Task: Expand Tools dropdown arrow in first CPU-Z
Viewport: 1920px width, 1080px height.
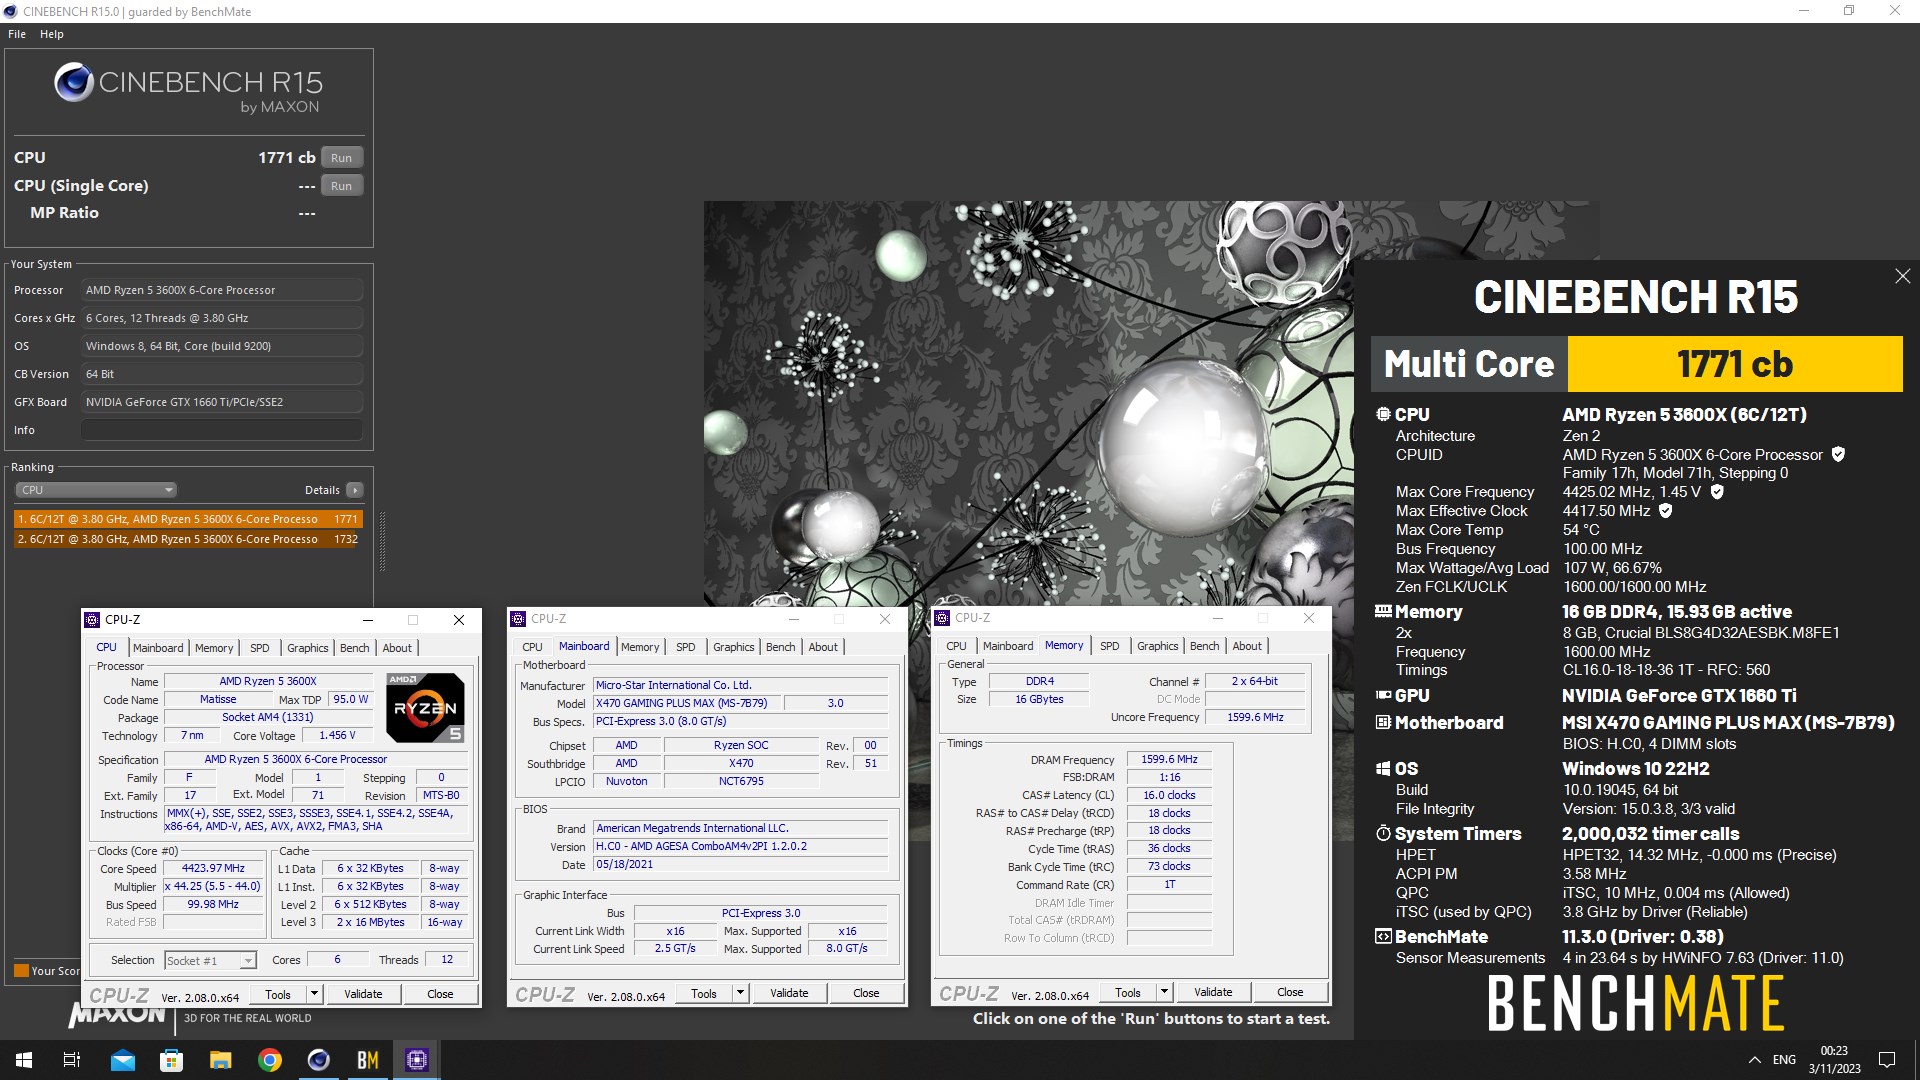Action: 314,994
